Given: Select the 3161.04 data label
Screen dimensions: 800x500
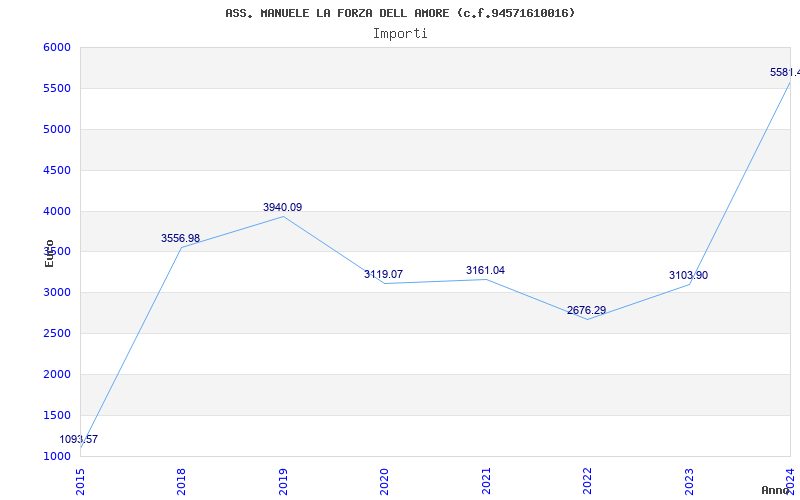Looking at the screenshot, I should coord(485,270).
